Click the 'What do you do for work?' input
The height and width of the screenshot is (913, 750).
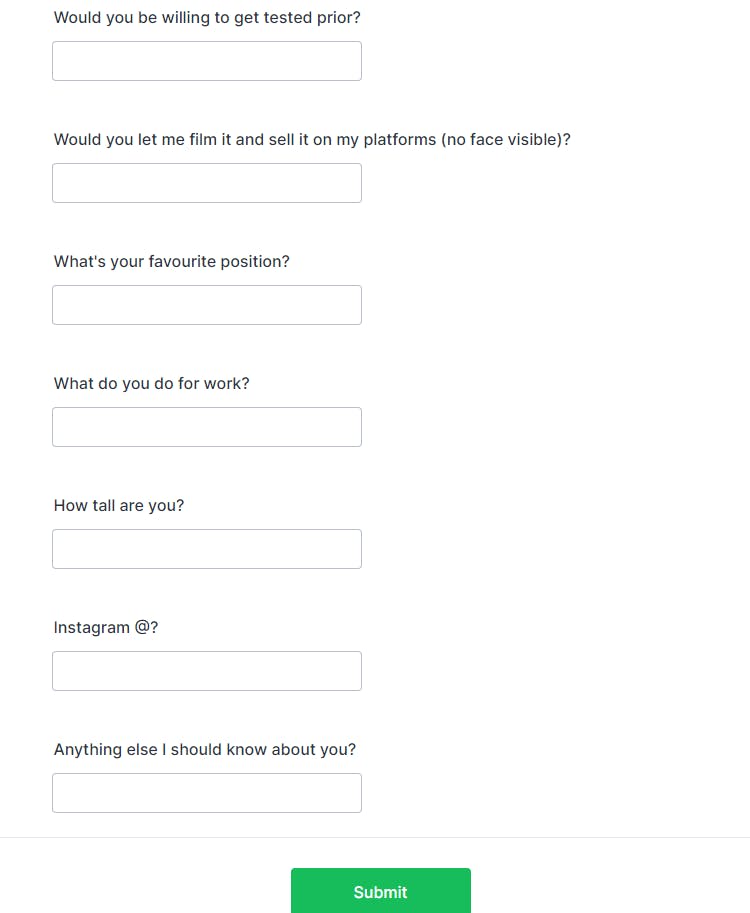pyautogui.click(x=206, y=427)
